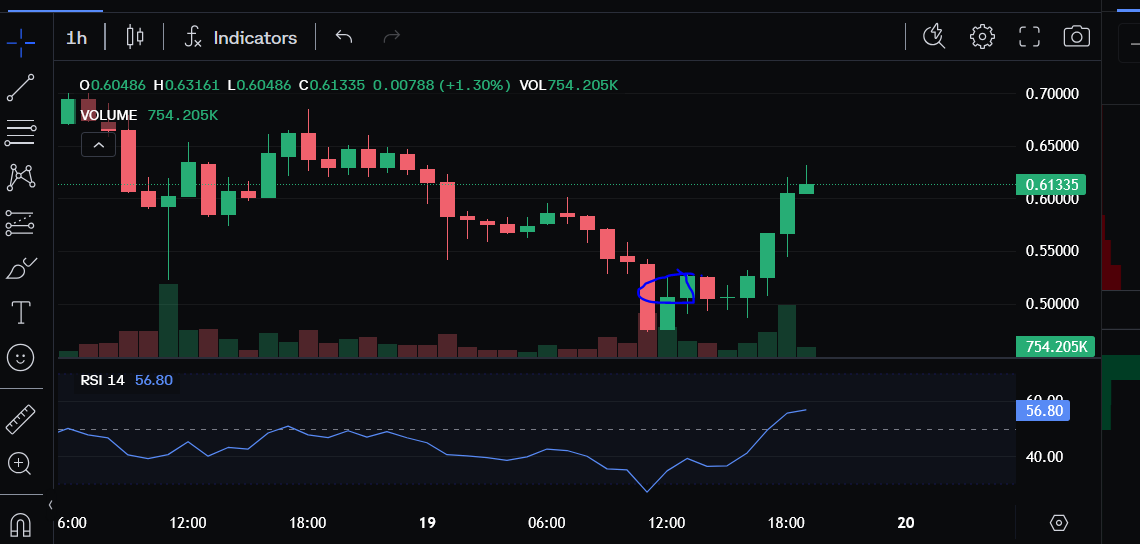Enter fullscreen chart mode
The height and width of the screenshot is (544, 1140).
(x=1029, y=36)
